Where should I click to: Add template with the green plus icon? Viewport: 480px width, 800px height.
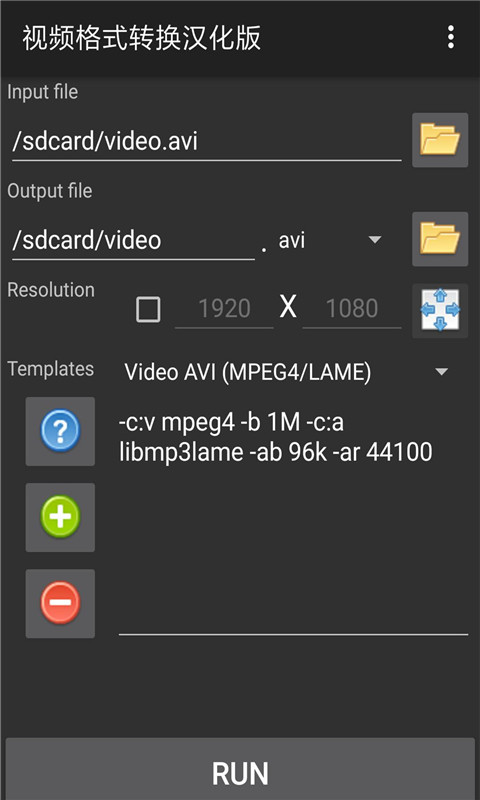(60, 517)
